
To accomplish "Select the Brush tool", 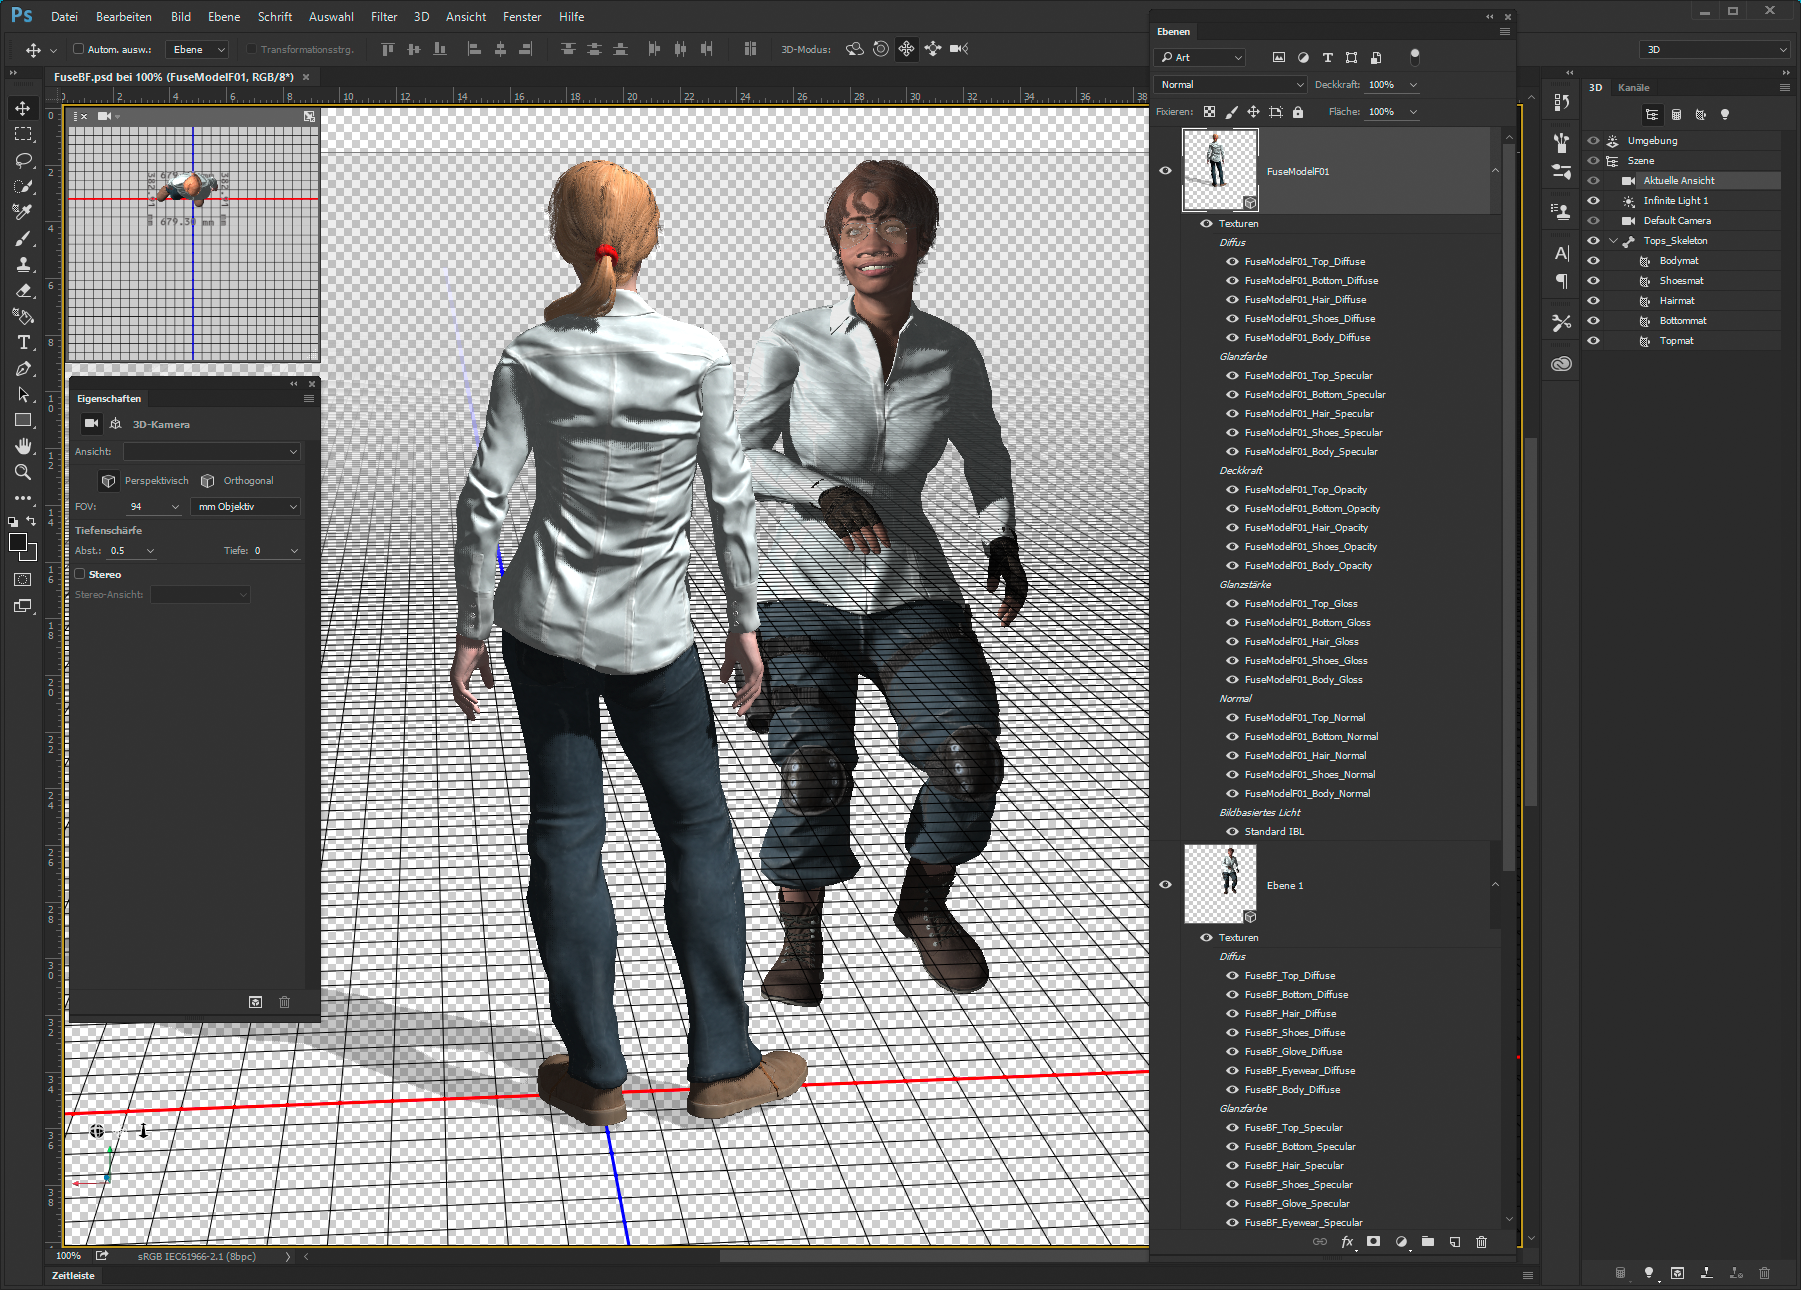I will (x=23, y=238).
